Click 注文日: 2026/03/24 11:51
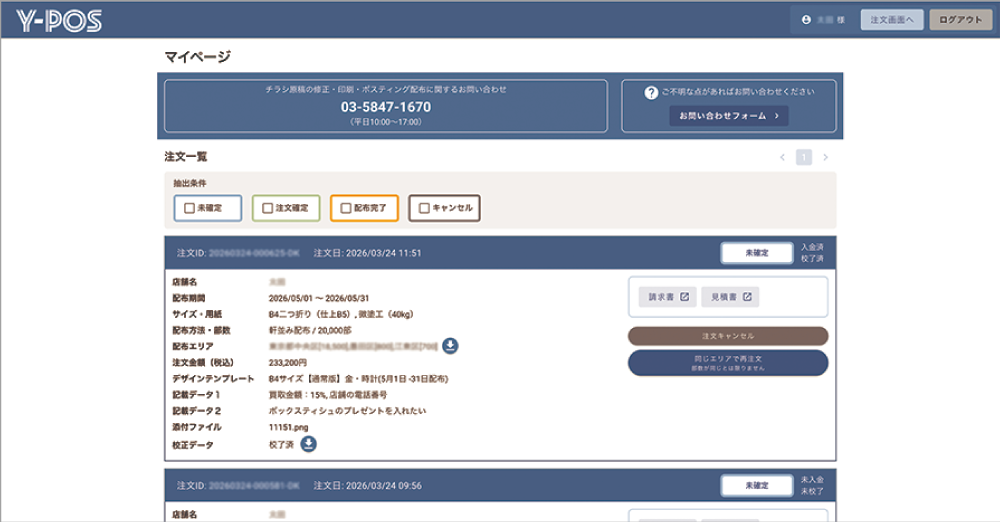Viewport: 1000px width, 522px height. (x=367, y=253)
